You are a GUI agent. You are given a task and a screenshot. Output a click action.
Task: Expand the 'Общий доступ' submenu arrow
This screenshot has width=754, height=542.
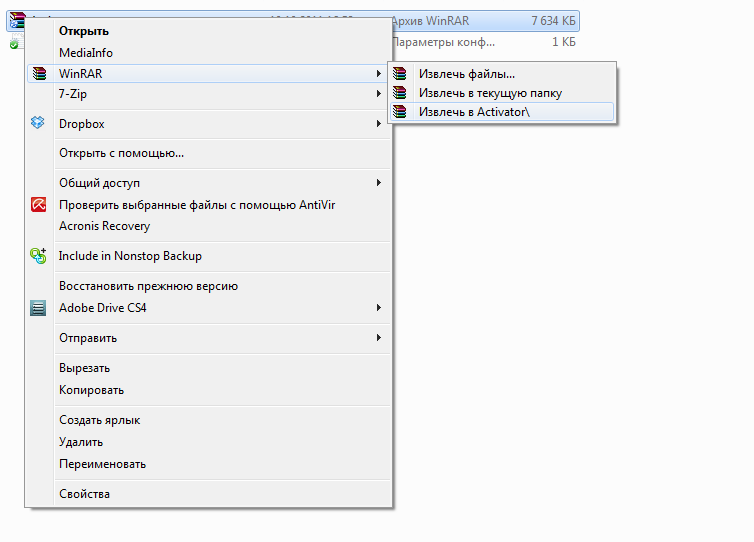click(379, 183)
